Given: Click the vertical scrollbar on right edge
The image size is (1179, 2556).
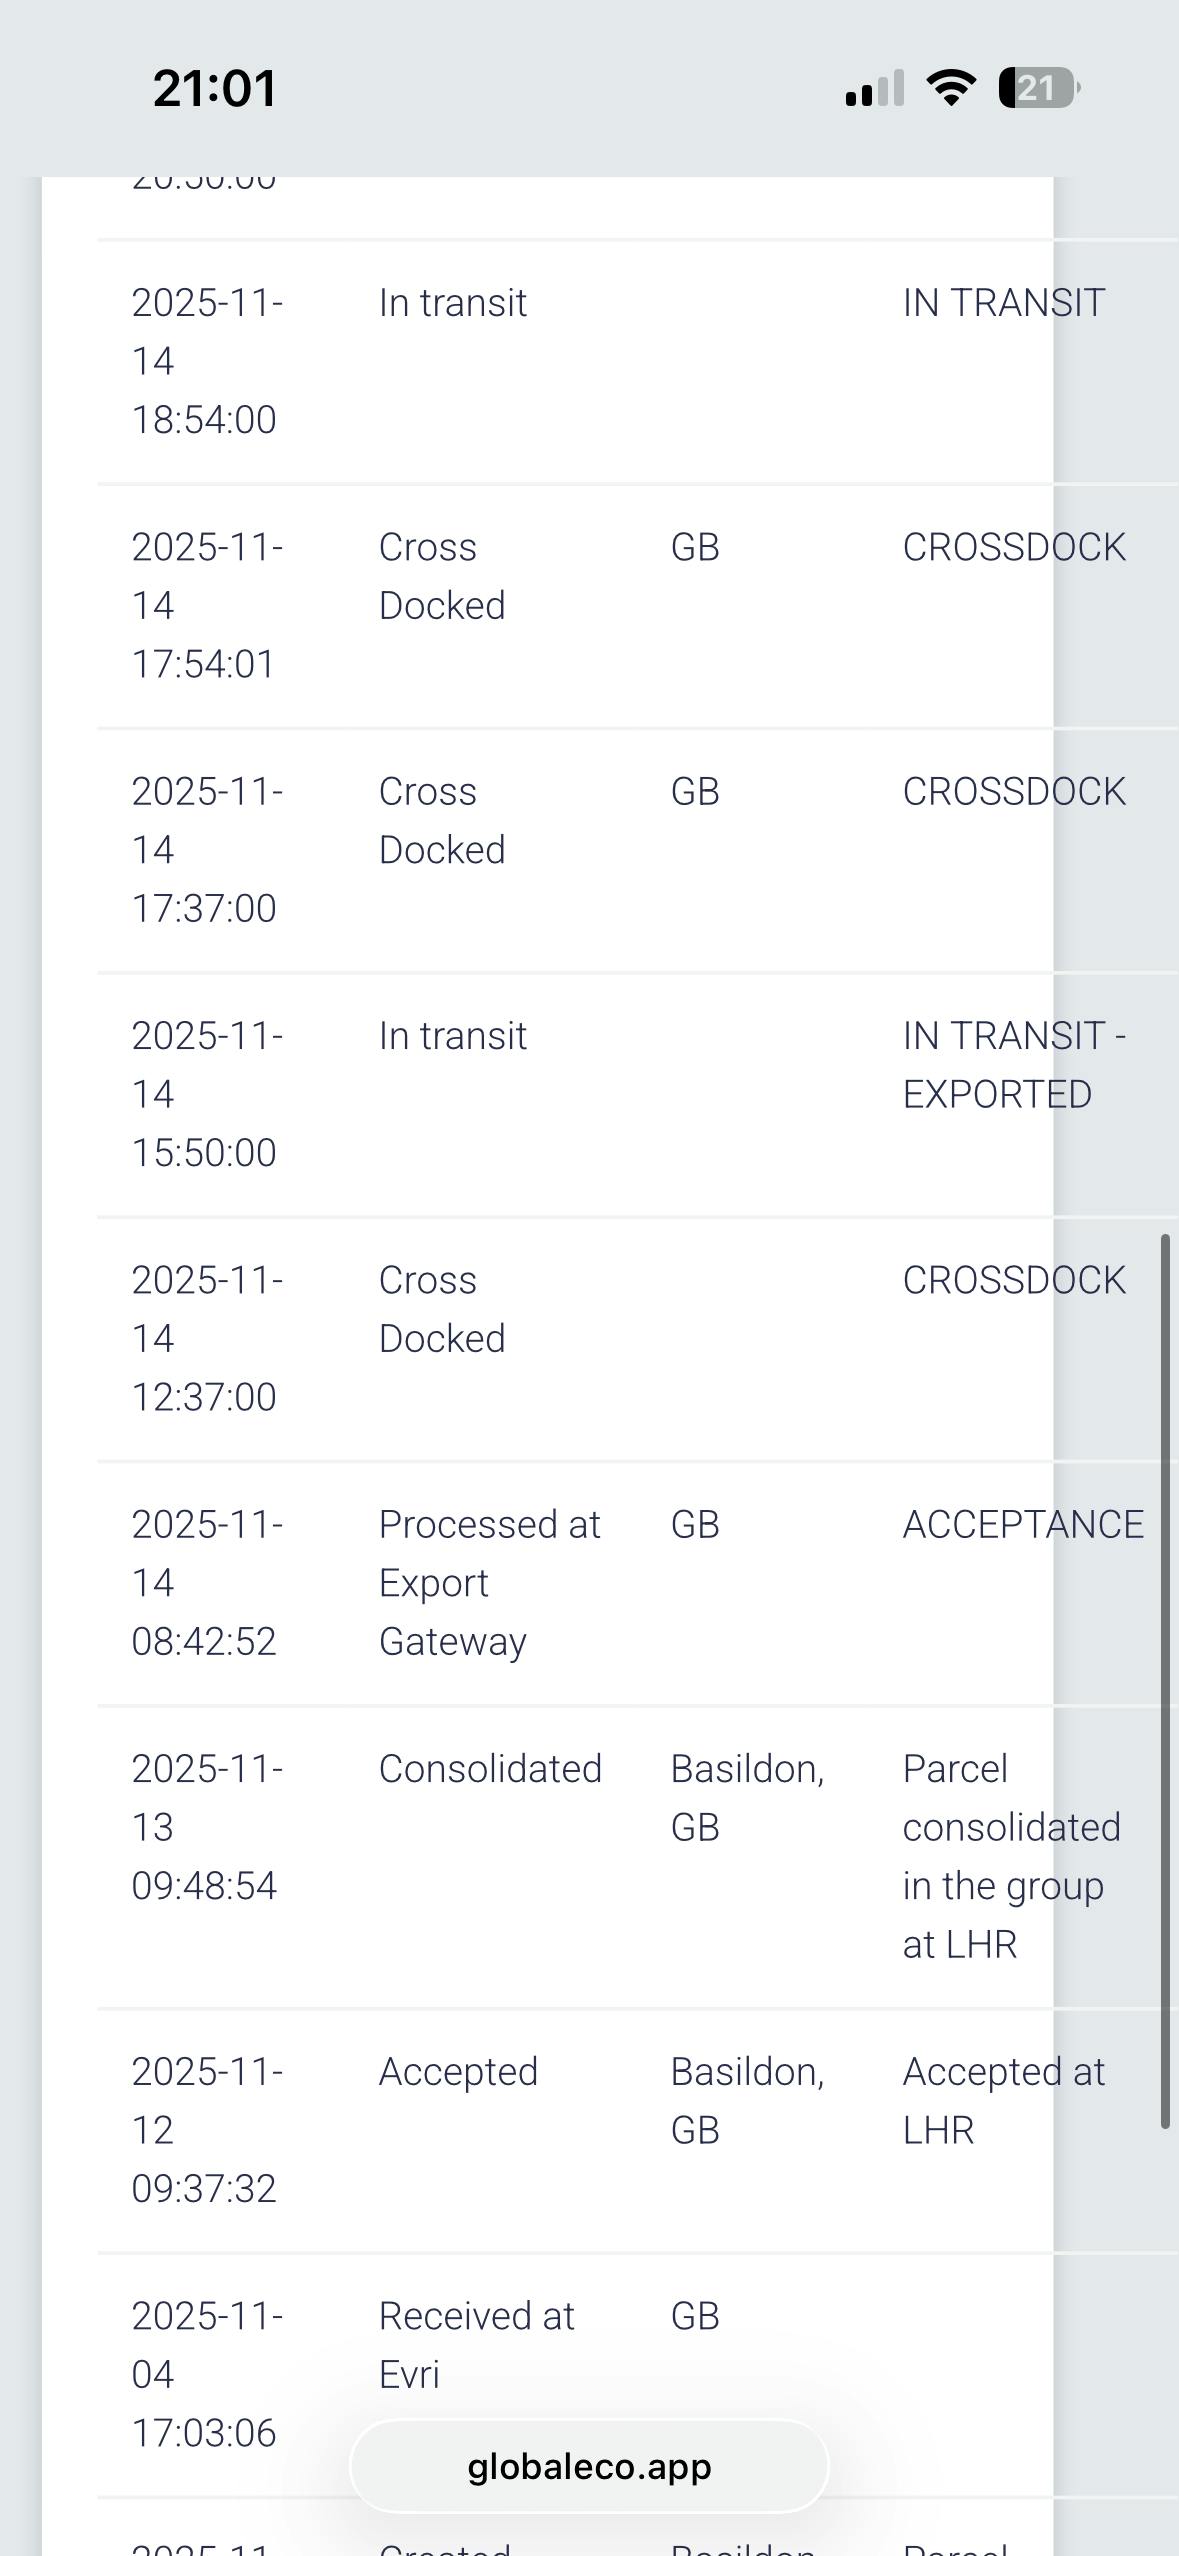Looking at the screenshot, I should point(1165,1680).
